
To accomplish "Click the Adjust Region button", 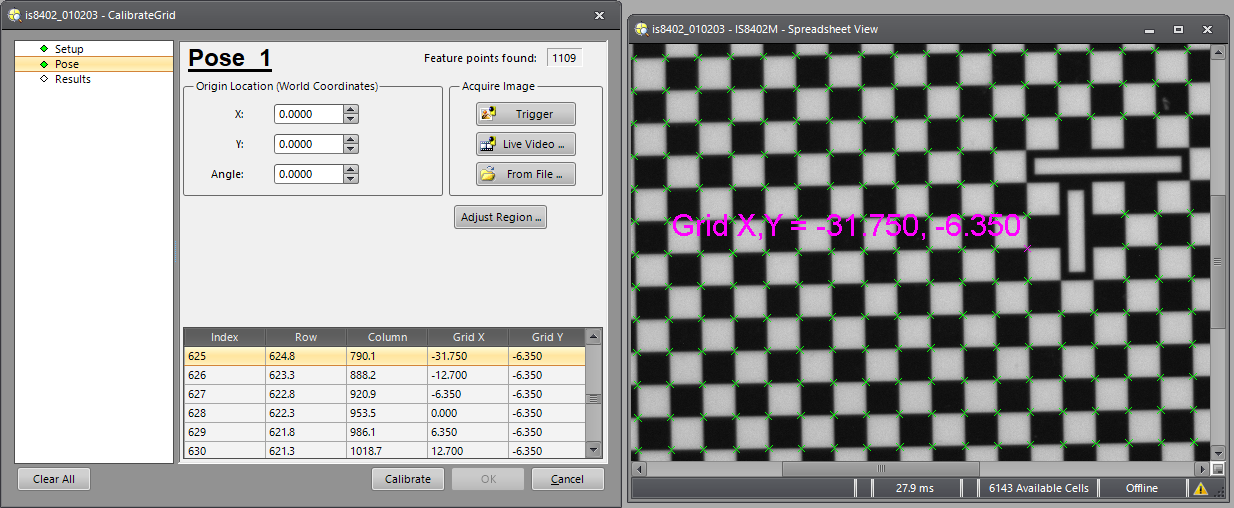I will coord(500,217).
